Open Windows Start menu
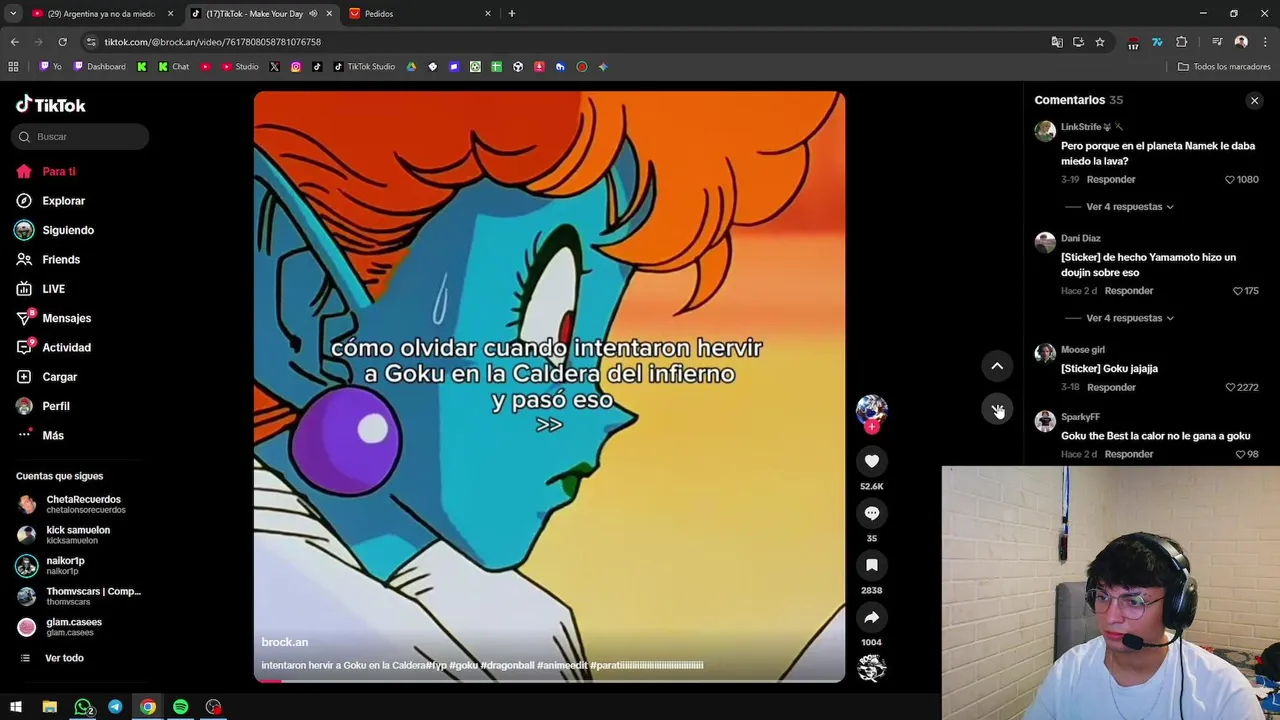1280x720 pixels. (x=16, y=707)
